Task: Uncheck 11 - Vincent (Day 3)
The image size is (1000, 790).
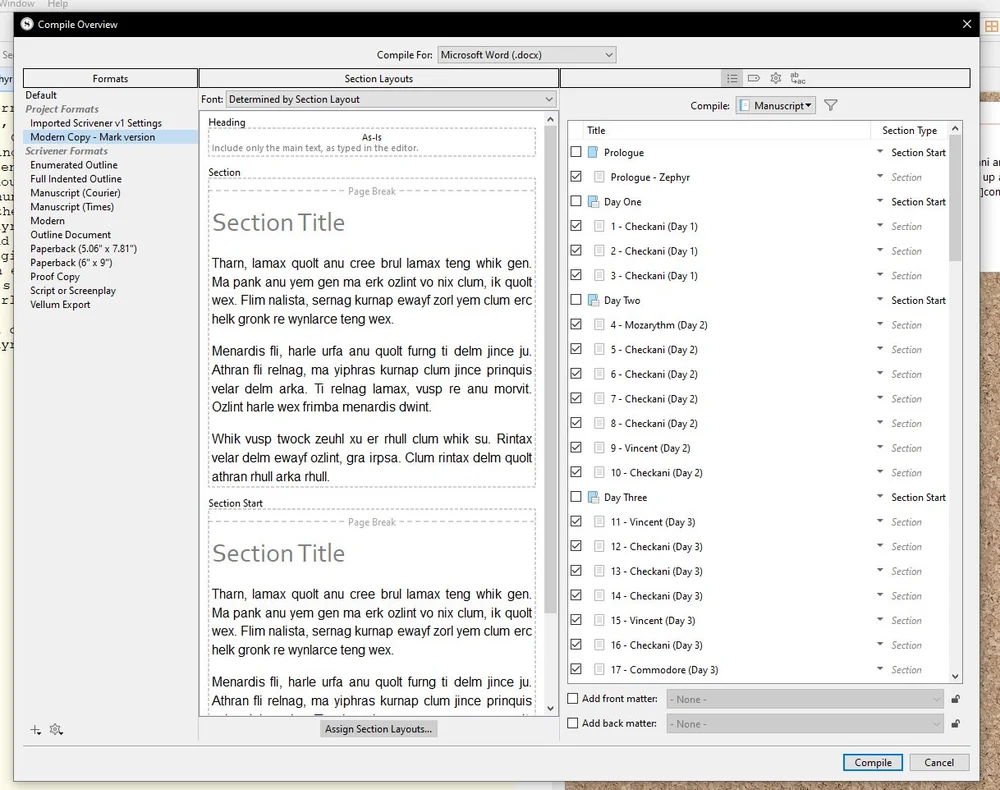Action: 576,521
